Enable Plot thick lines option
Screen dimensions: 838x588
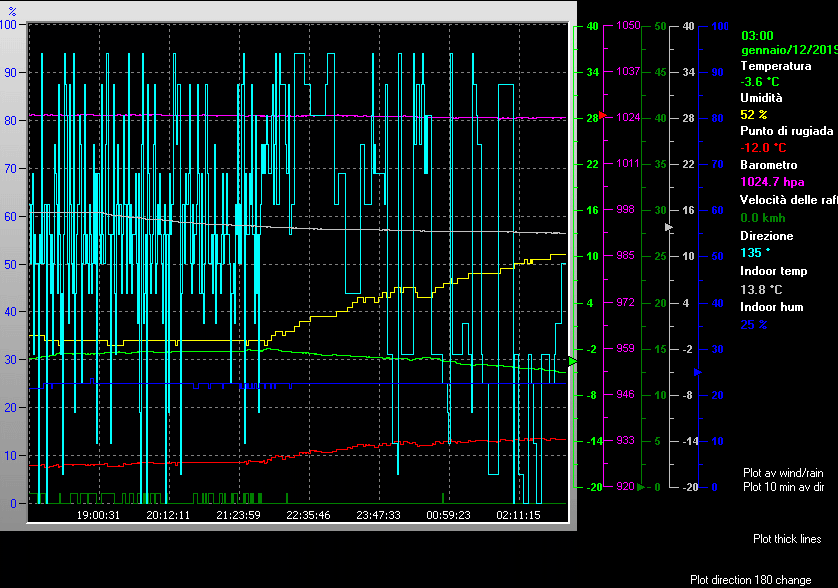pyautogui.click(x=787, y=539)
